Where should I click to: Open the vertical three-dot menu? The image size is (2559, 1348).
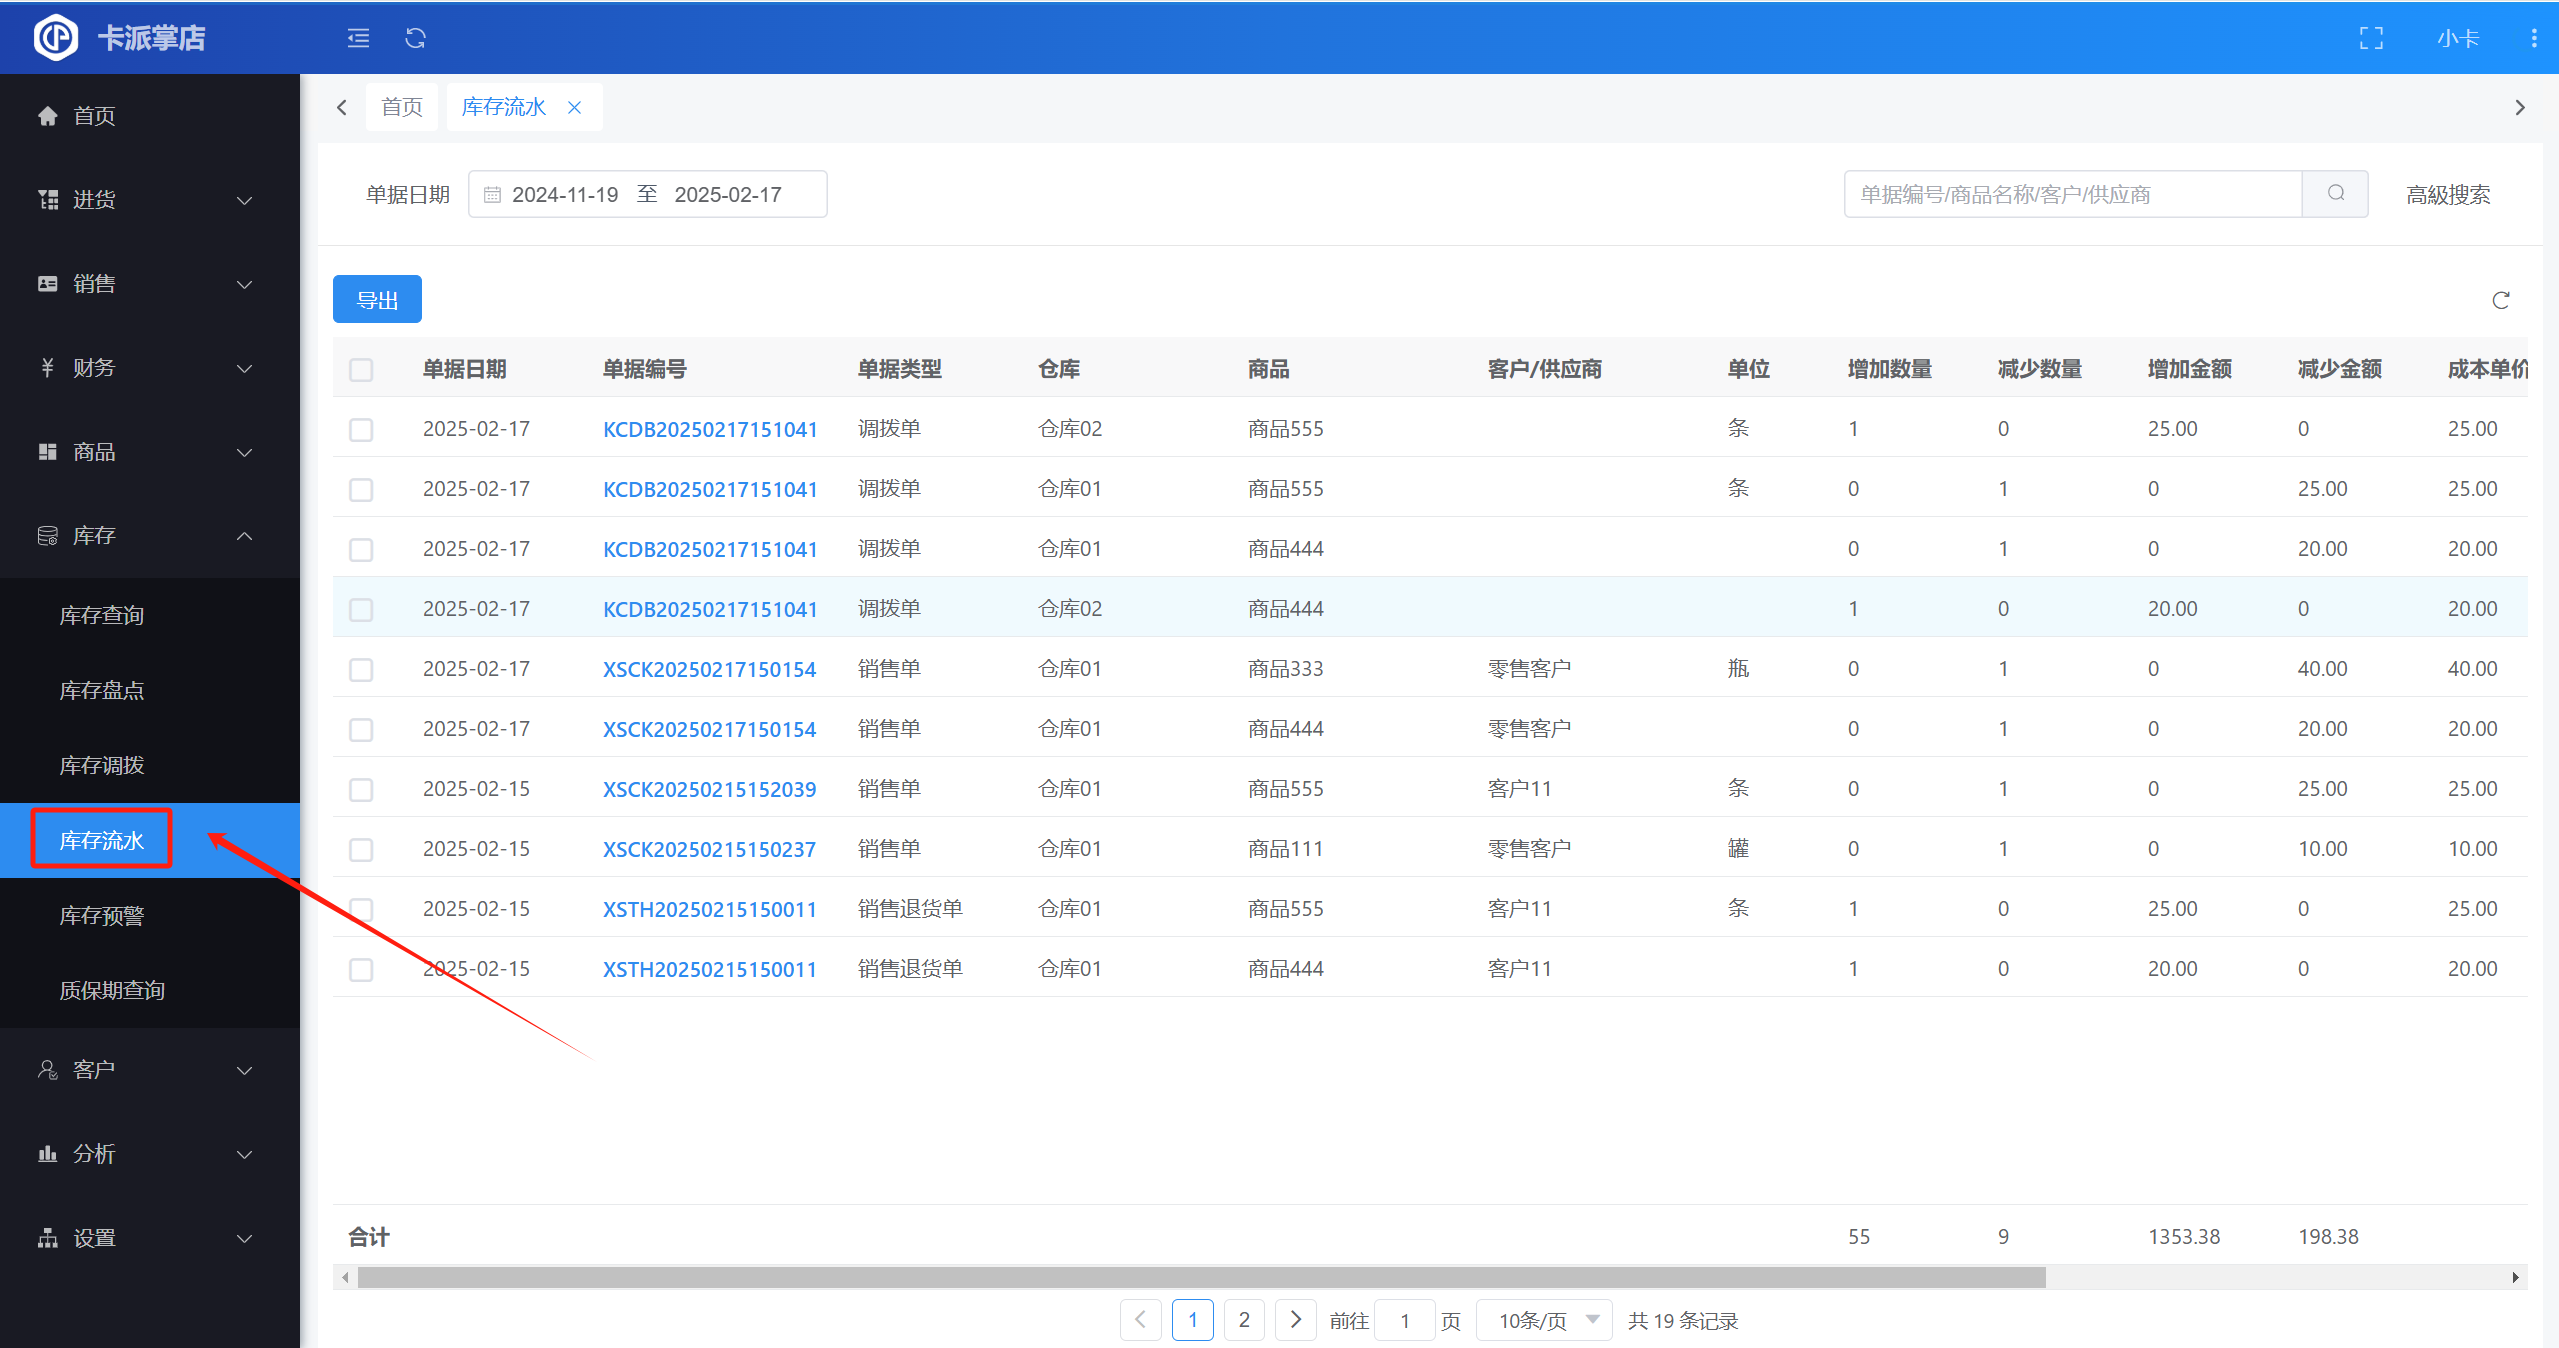(2533, 38)
